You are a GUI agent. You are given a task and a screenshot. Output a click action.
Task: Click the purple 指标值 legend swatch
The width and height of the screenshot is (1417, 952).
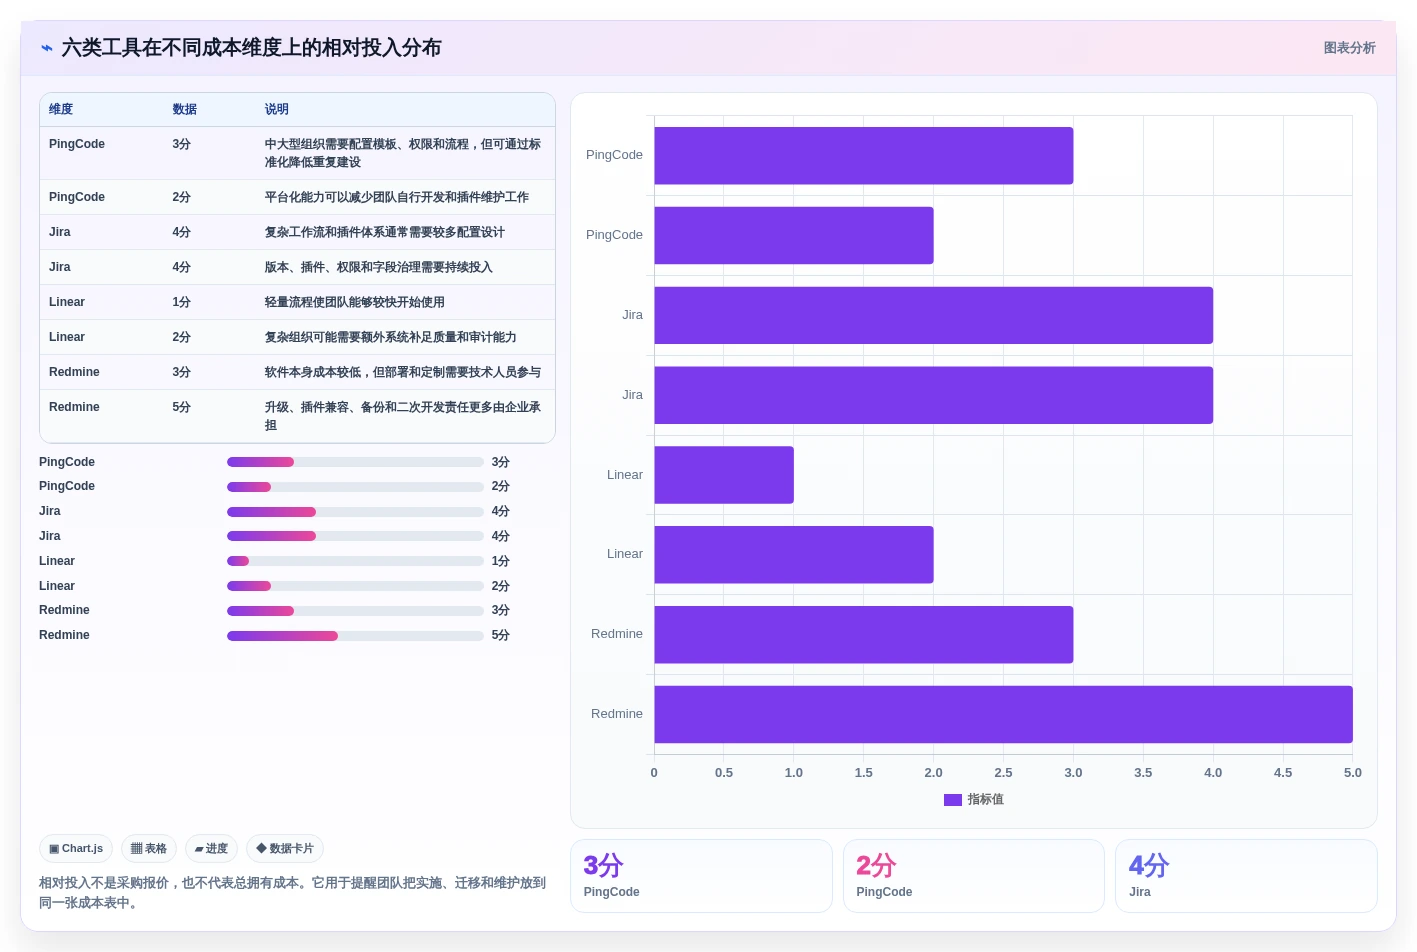click(x=953, y=800)
